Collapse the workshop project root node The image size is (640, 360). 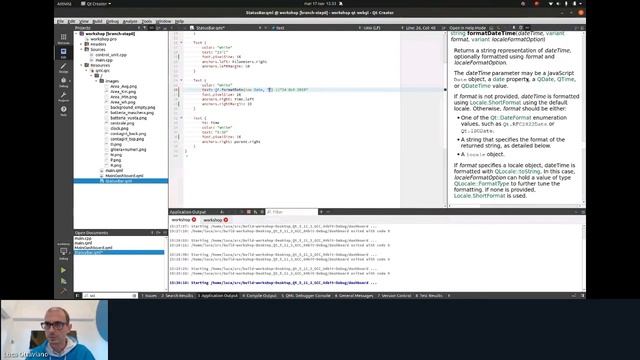(x=76, y=34)
